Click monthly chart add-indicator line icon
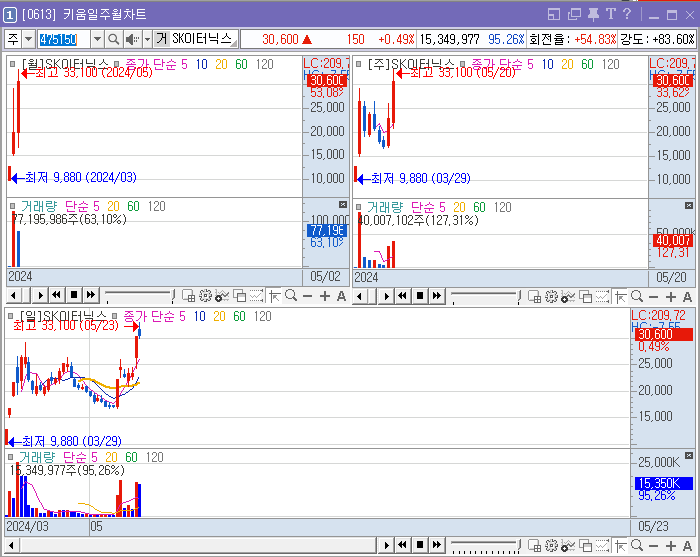Screen dimensions: 700x557 pos(222,296)
